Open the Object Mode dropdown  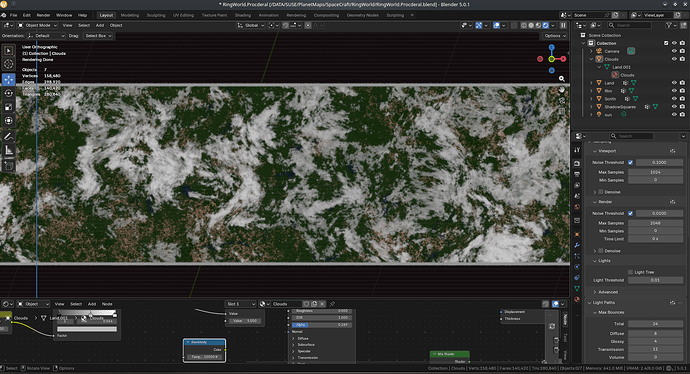(37, 26)
